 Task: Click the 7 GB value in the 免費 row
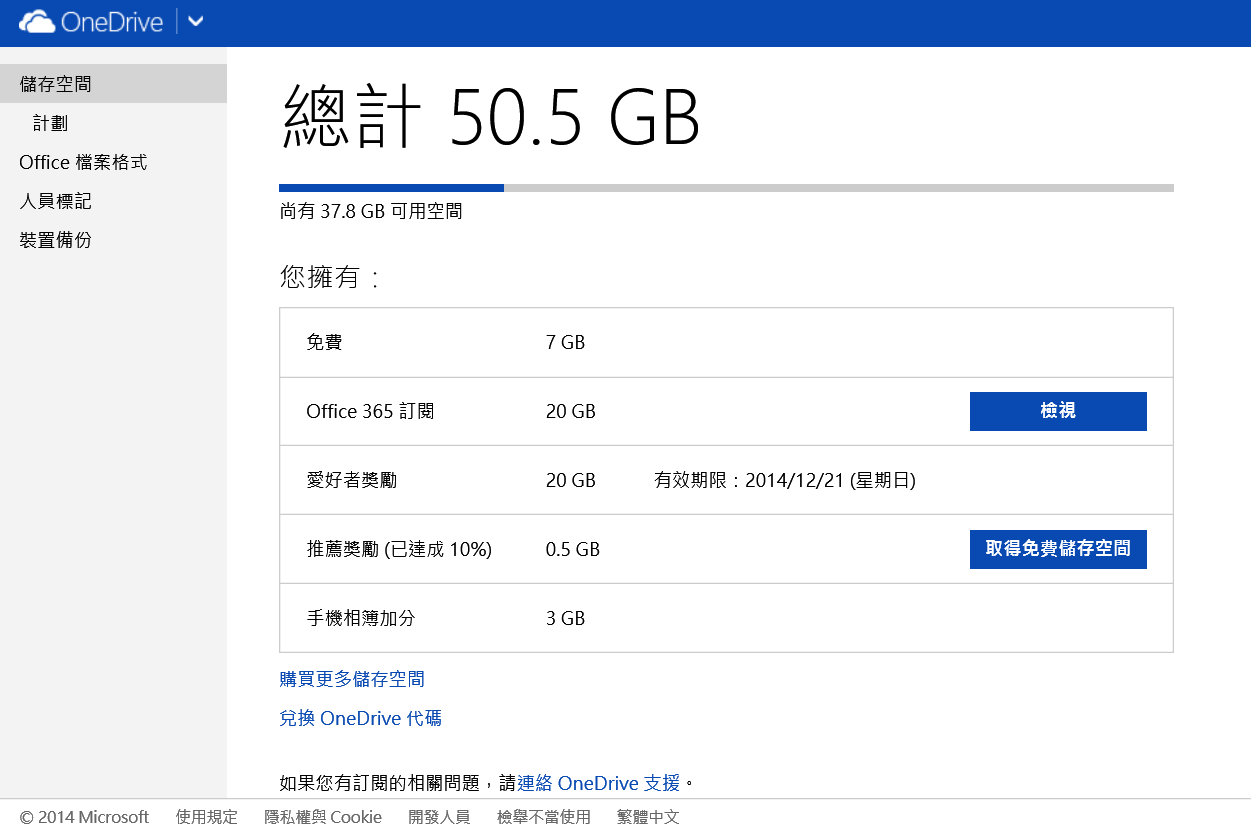[565, 342]
